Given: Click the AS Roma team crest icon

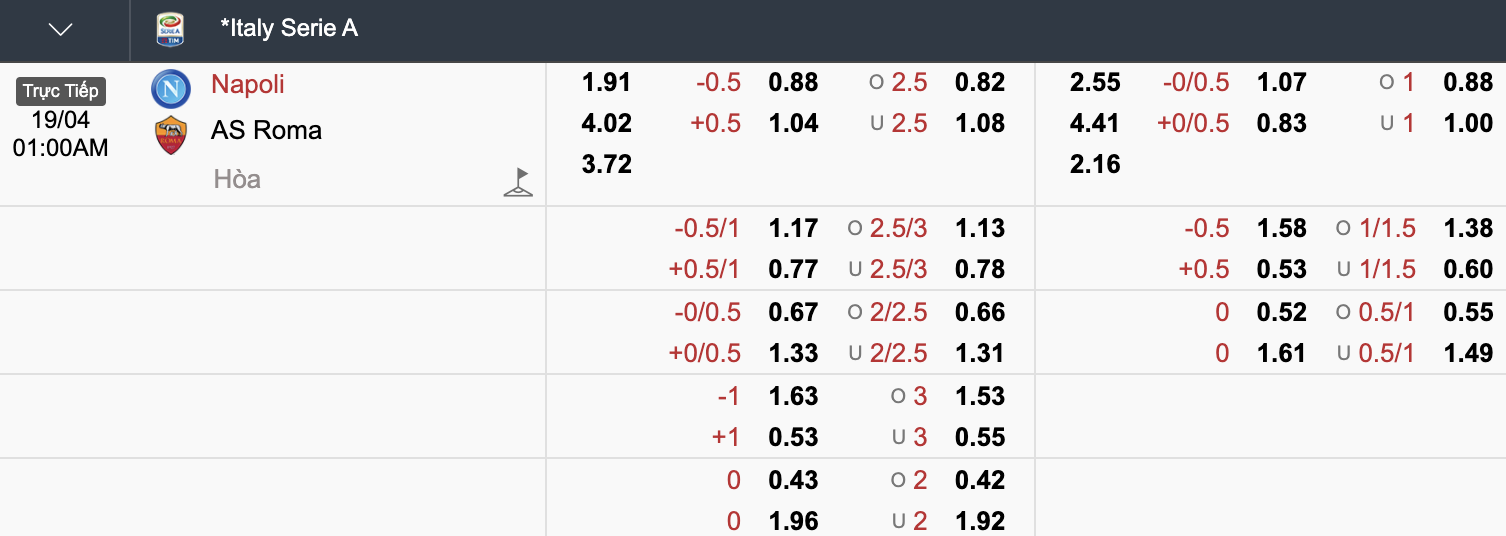Looking at the screenshot, I should click(171, 135).
